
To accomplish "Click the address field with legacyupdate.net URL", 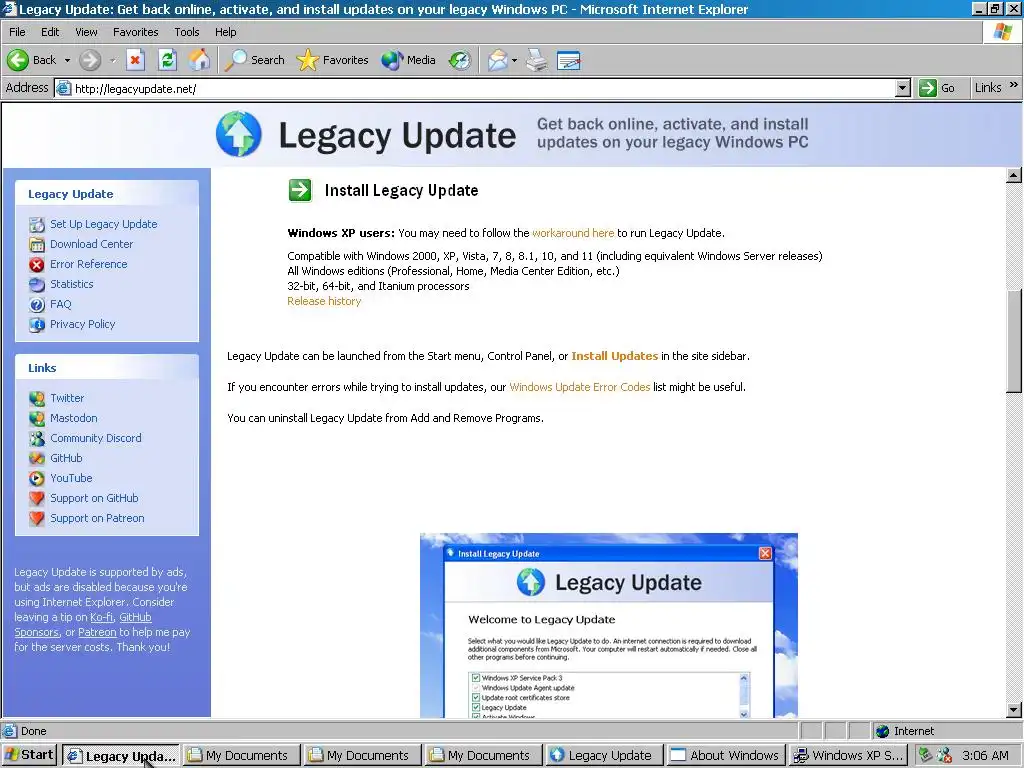I will (x=482, y=88).
